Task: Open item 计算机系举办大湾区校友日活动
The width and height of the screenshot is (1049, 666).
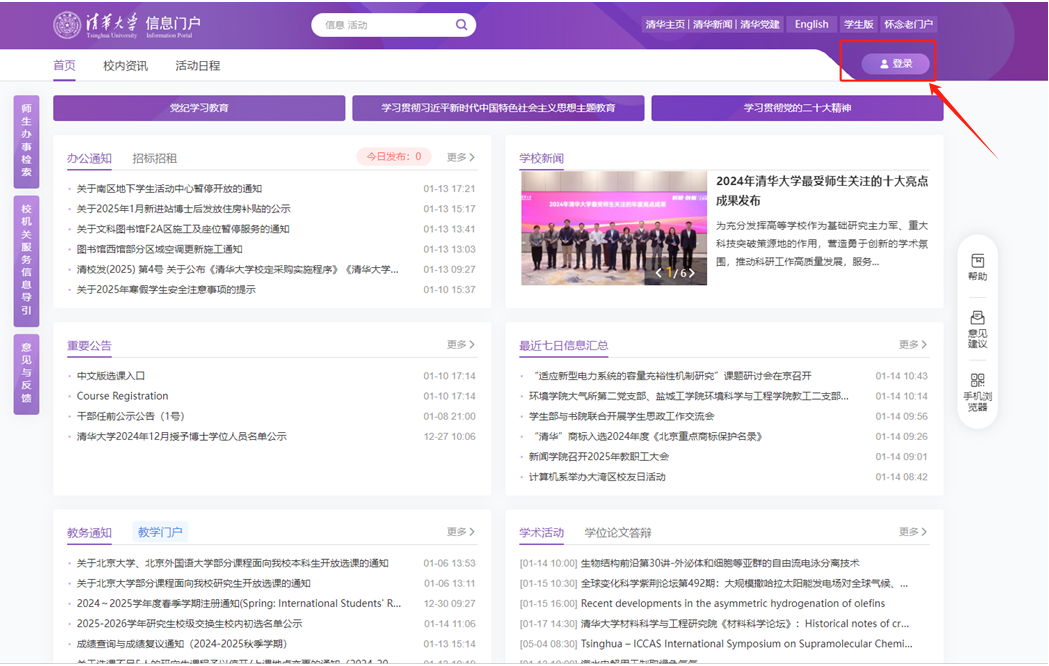Action: pos(597,477)
